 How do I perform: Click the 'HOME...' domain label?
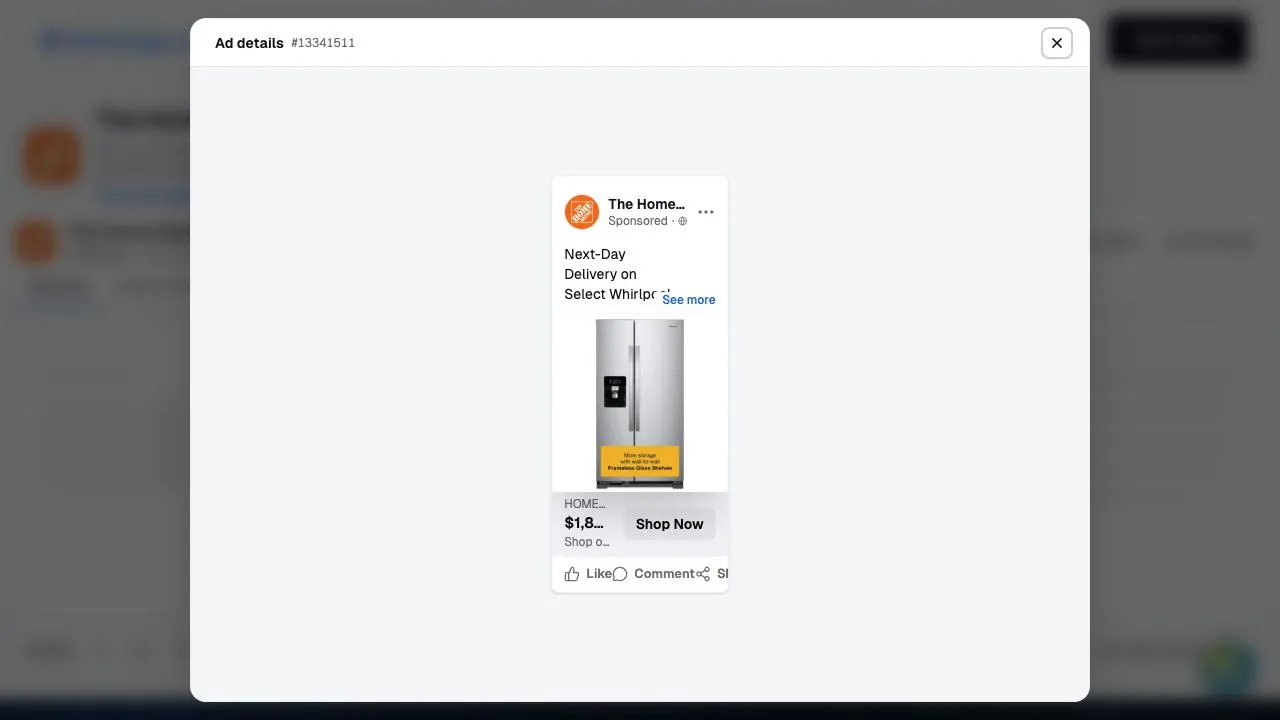(x=584, y=504)
